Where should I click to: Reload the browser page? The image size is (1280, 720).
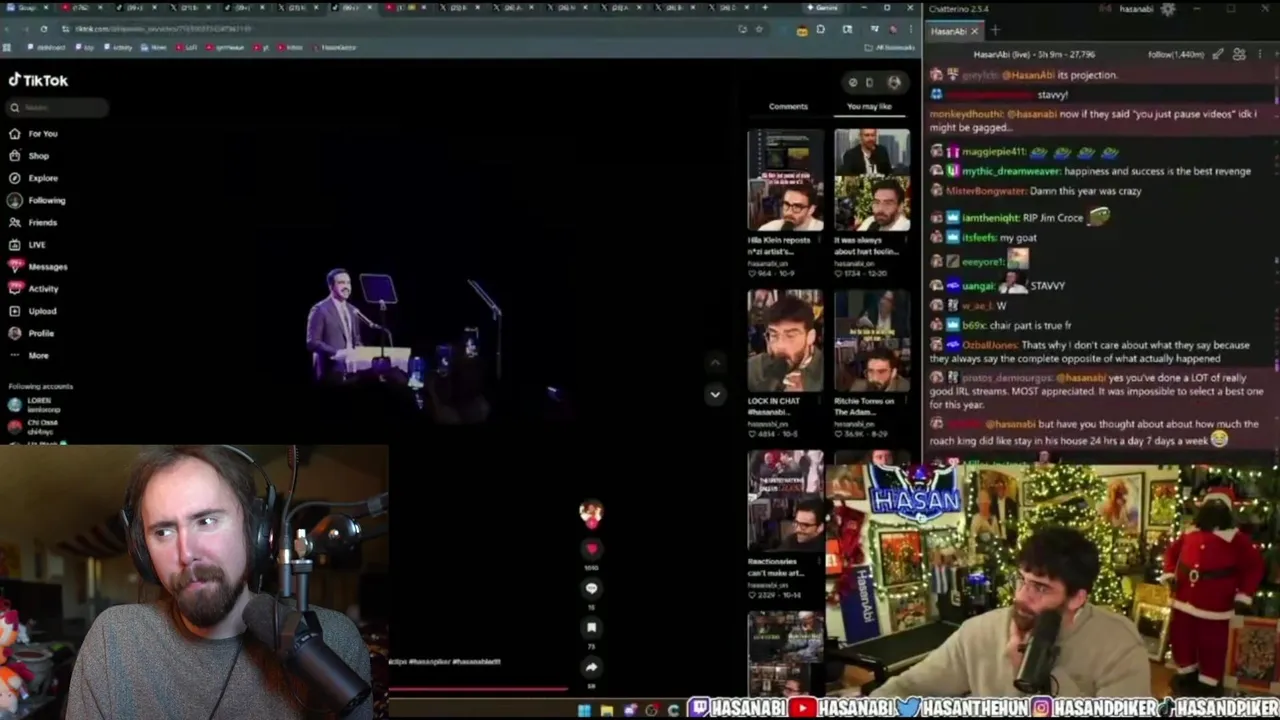coord(43,29)
